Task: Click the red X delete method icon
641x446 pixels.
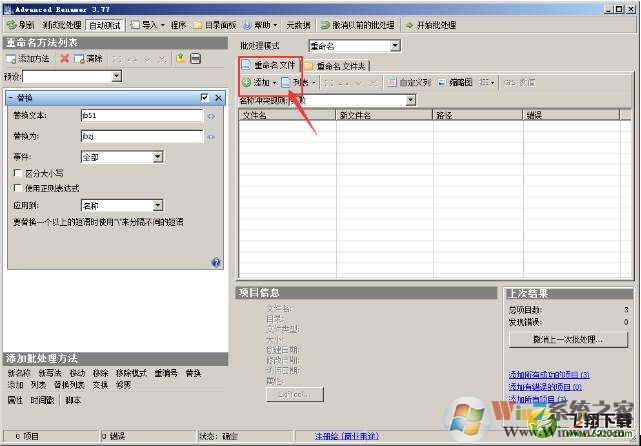Action: (x=65, y=59)
